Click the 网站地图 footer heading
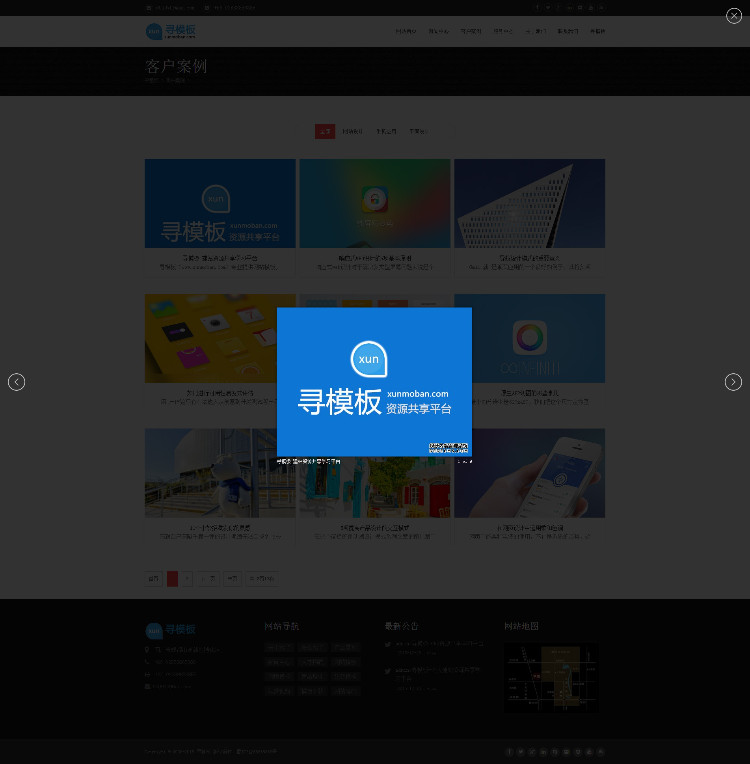Viewport: 750px width, 764px height. click(521, 626)
